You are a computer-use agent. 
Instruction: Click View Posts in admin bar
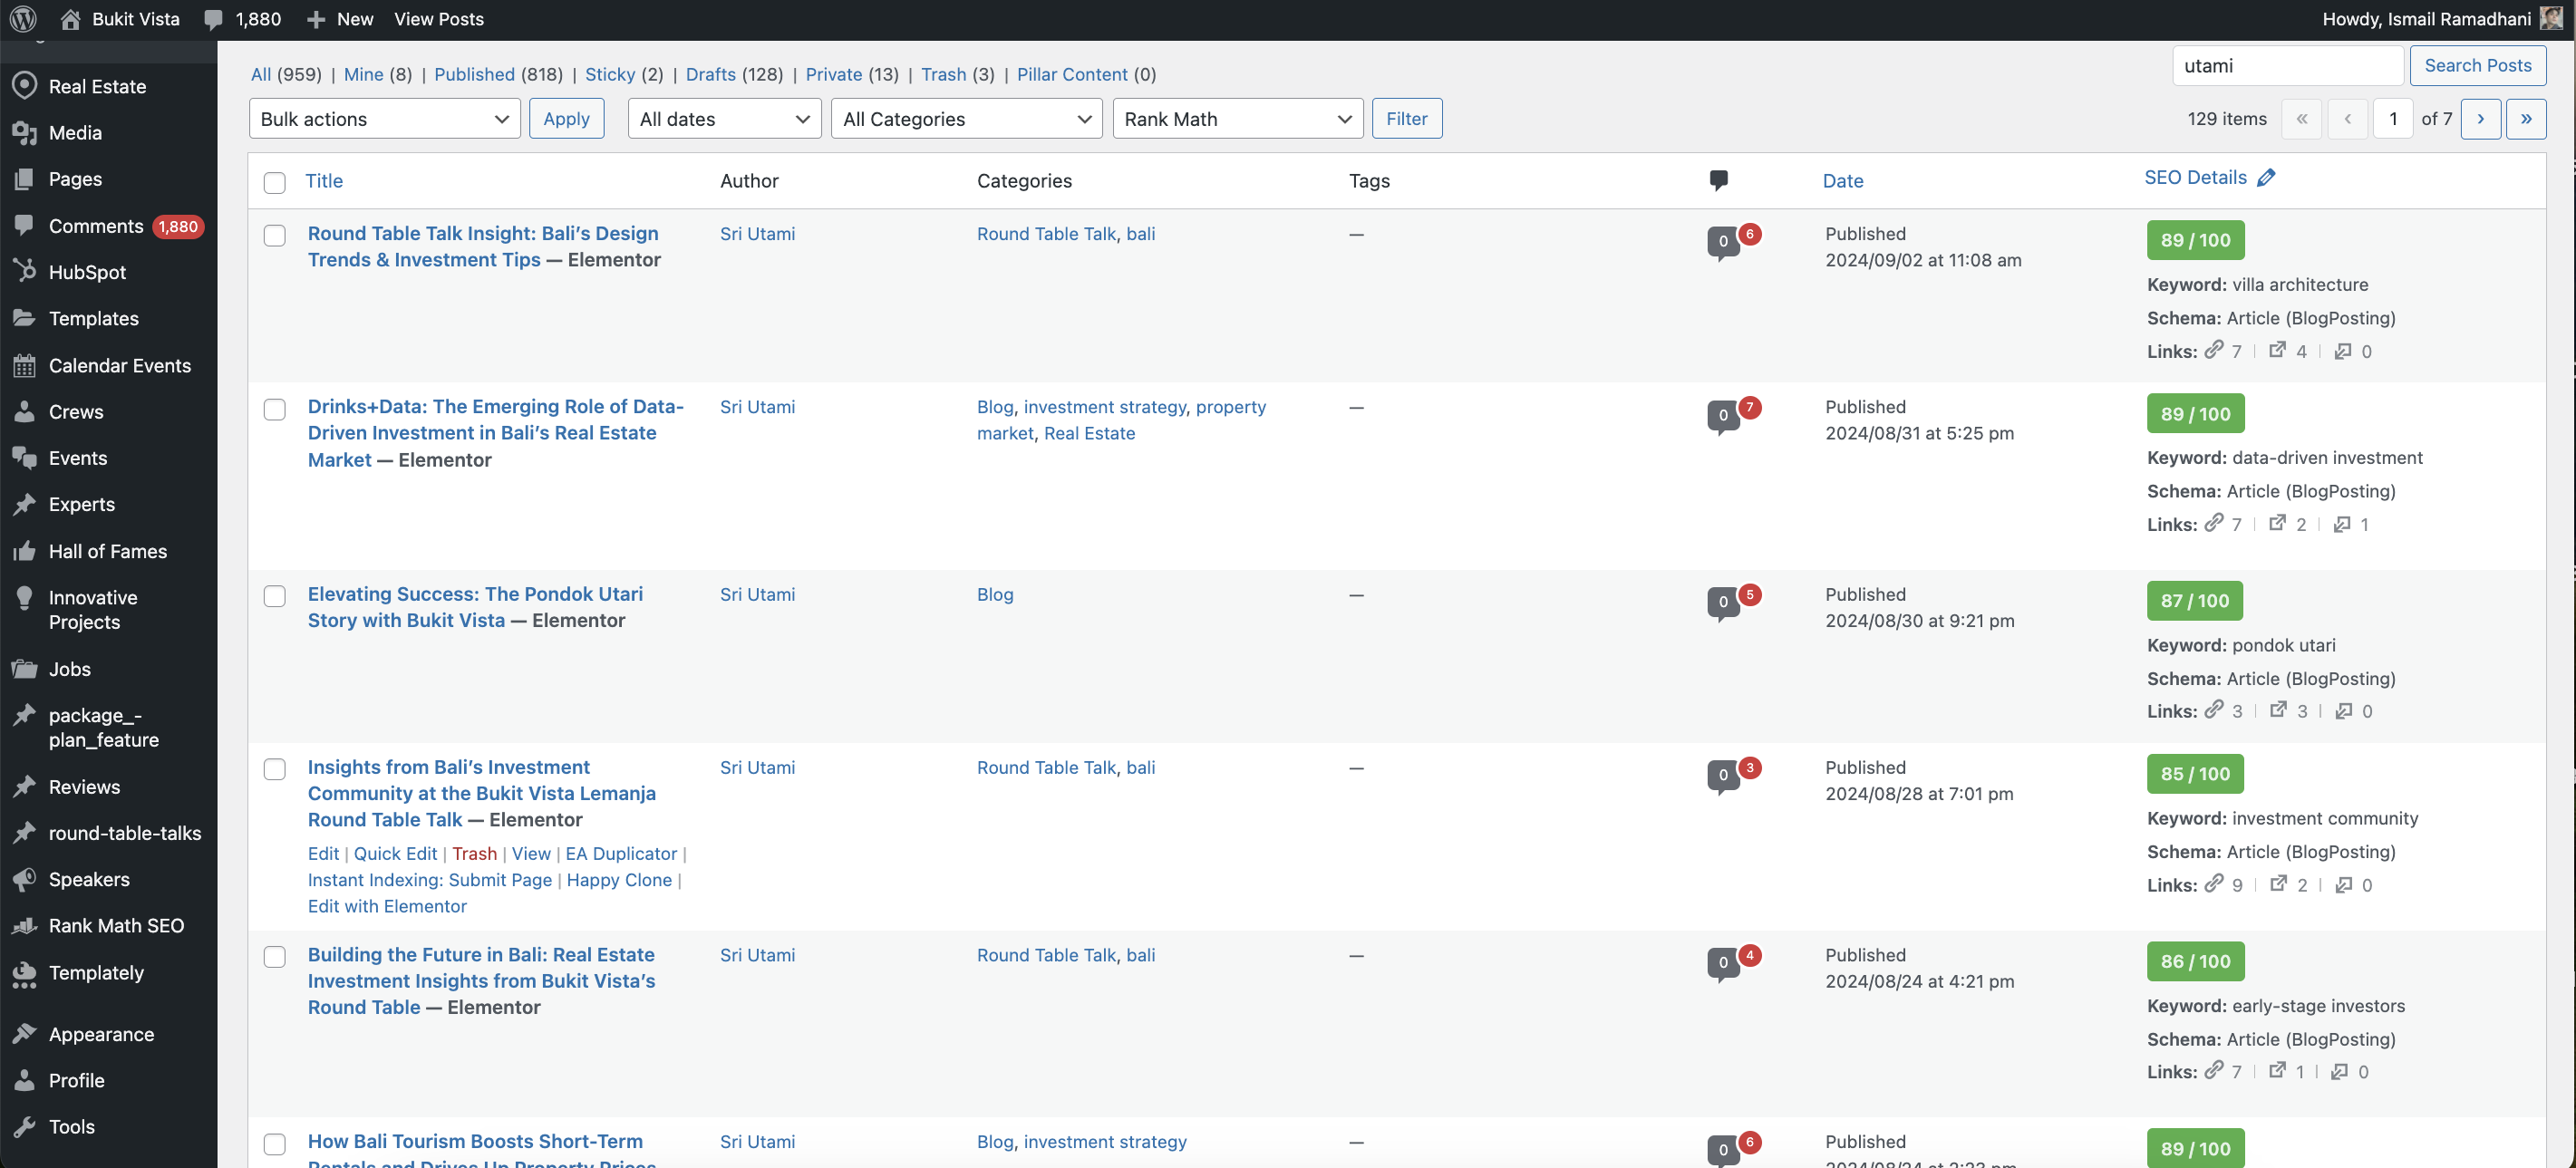438,19
